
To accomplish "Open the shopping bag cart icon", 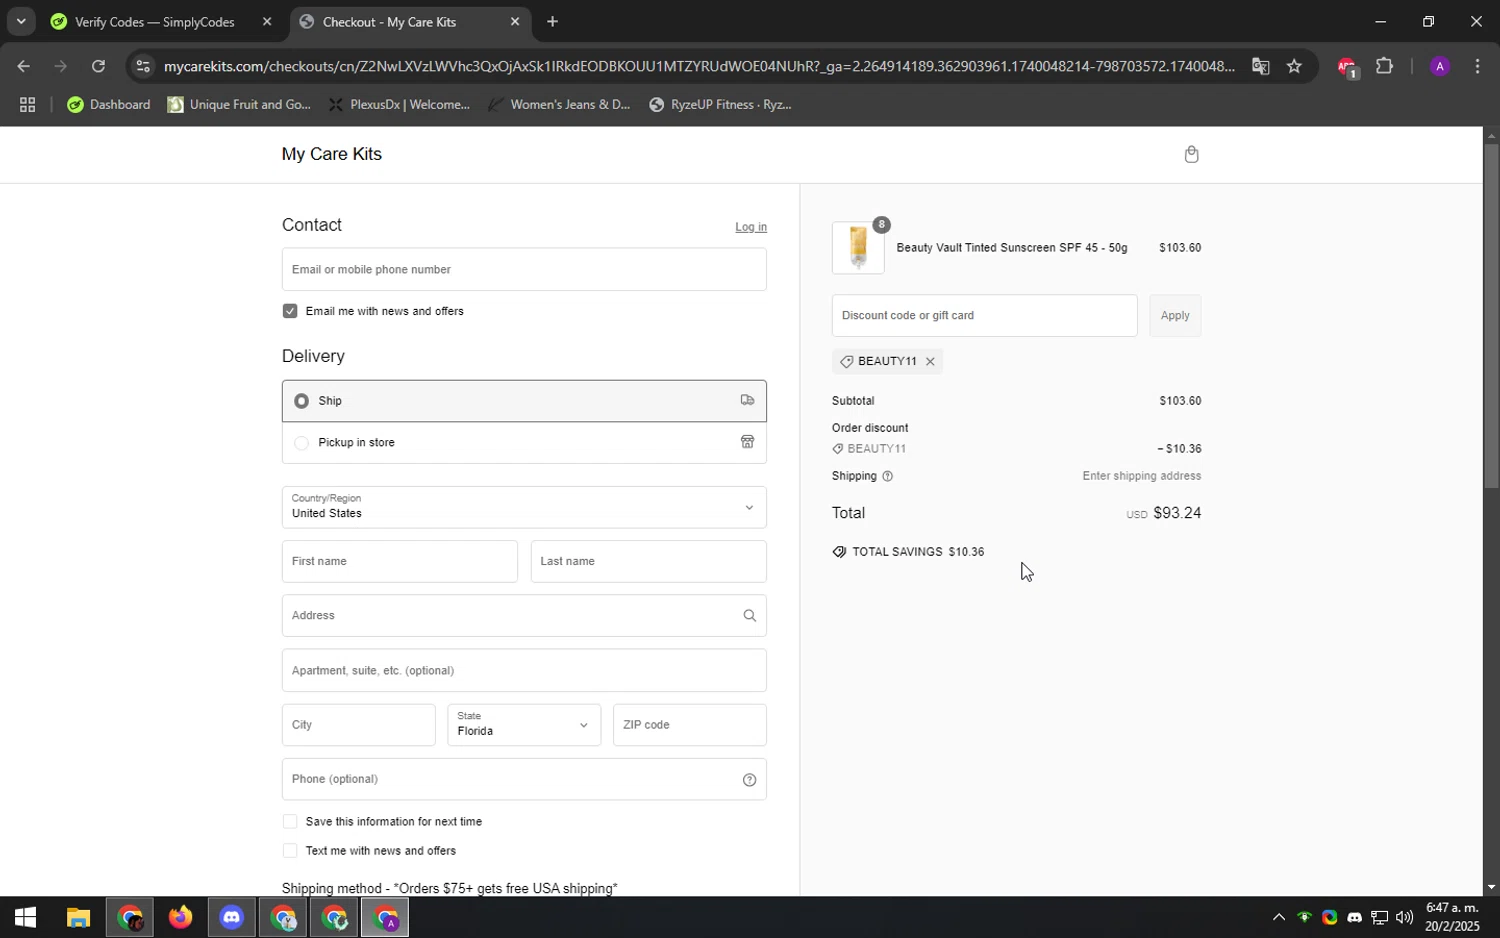I will (1191, 154).
